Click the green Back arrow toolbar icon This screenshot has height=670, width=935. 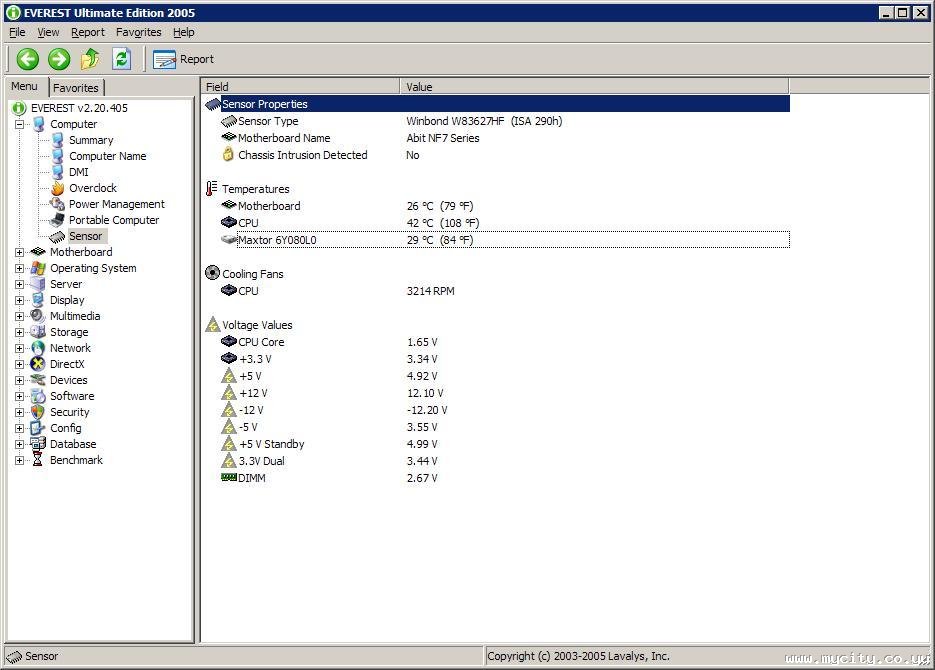(27, 59)
